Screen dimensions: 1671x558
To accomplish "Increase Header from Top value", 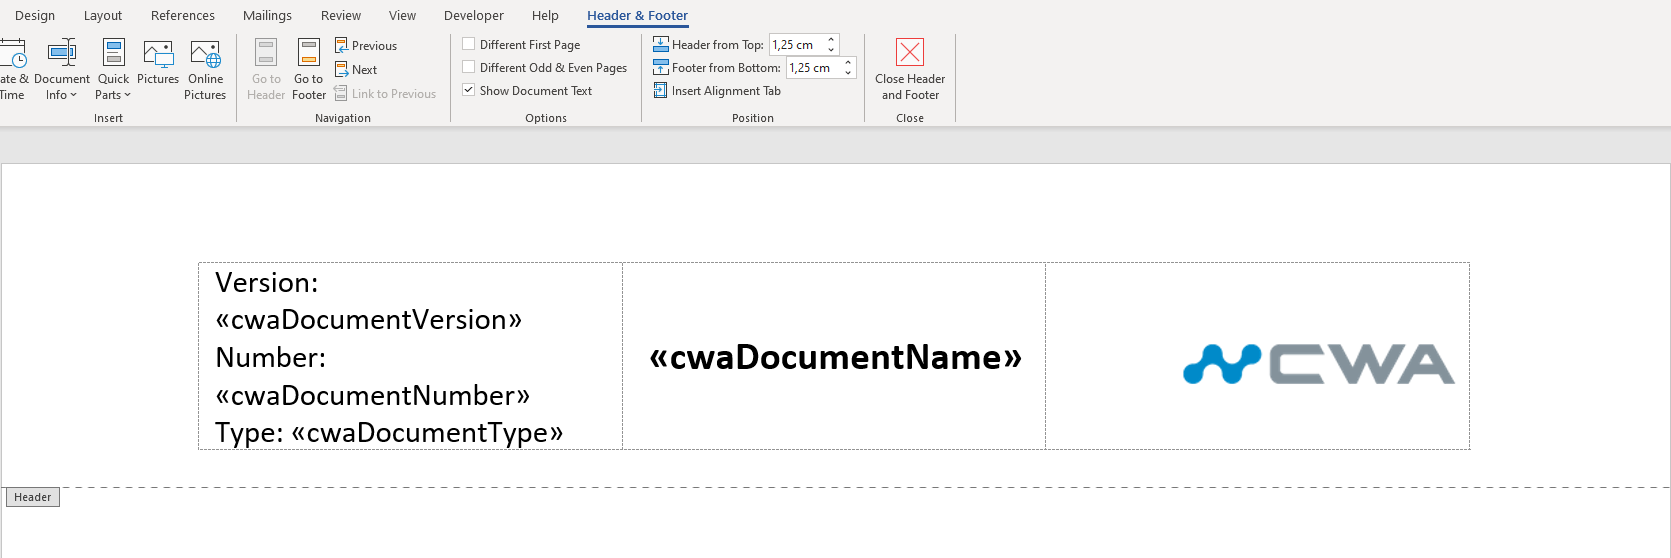I will pos(831,40).
